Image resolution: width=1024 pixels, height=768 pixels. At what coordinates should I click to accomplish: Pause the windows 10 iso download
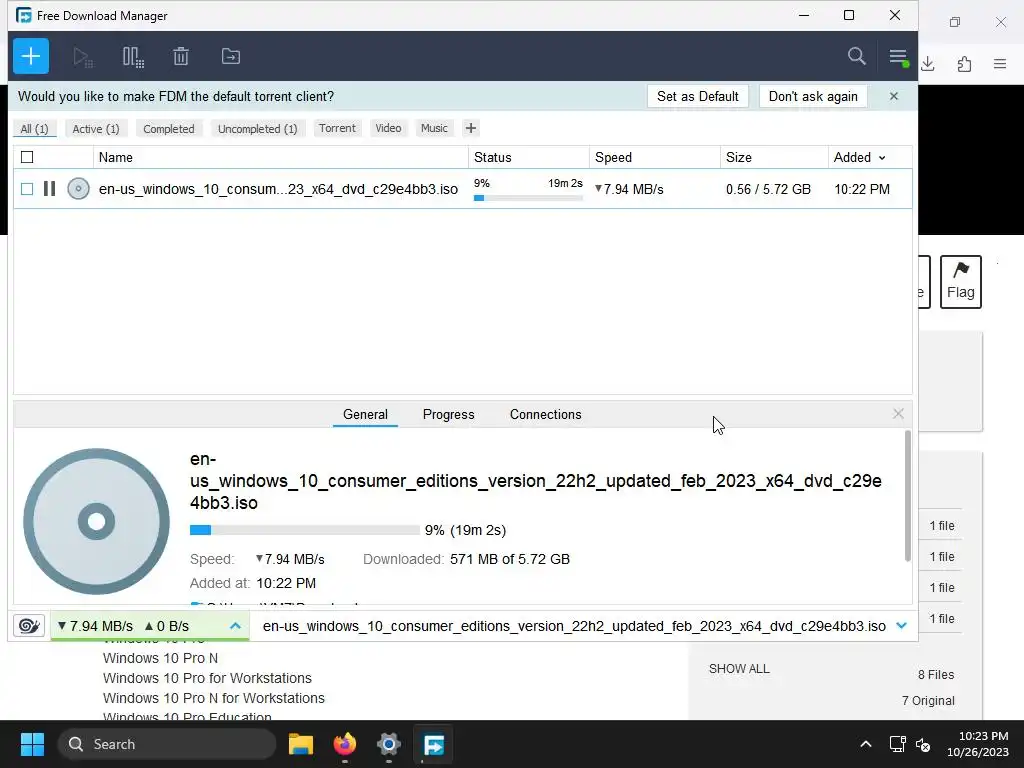49,189
